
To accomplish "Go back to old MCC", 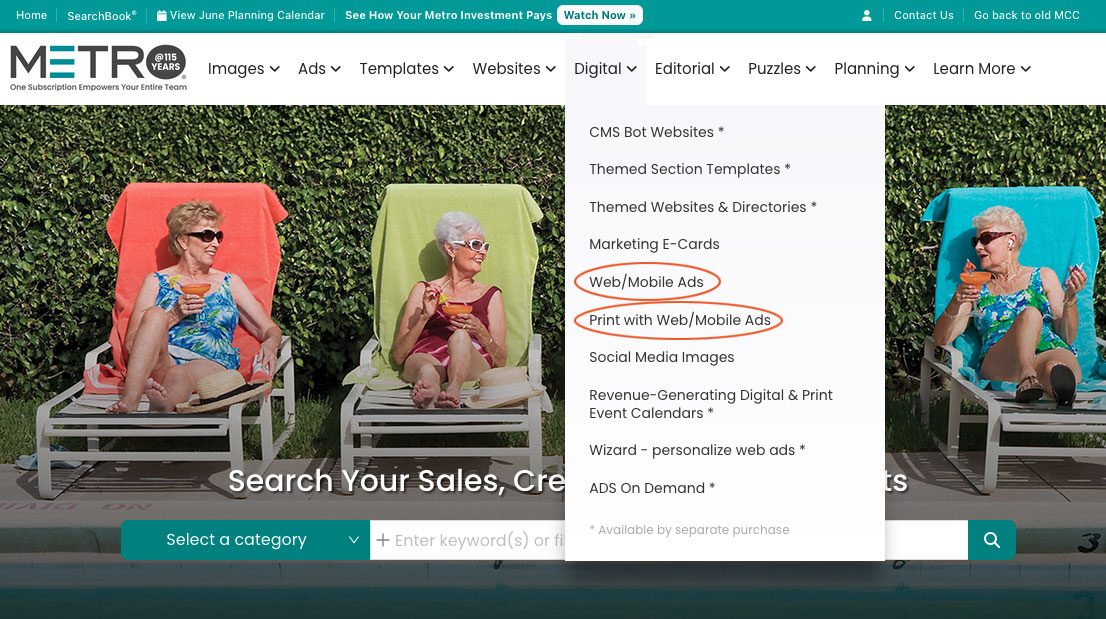I will click(x=1026, y=16).
